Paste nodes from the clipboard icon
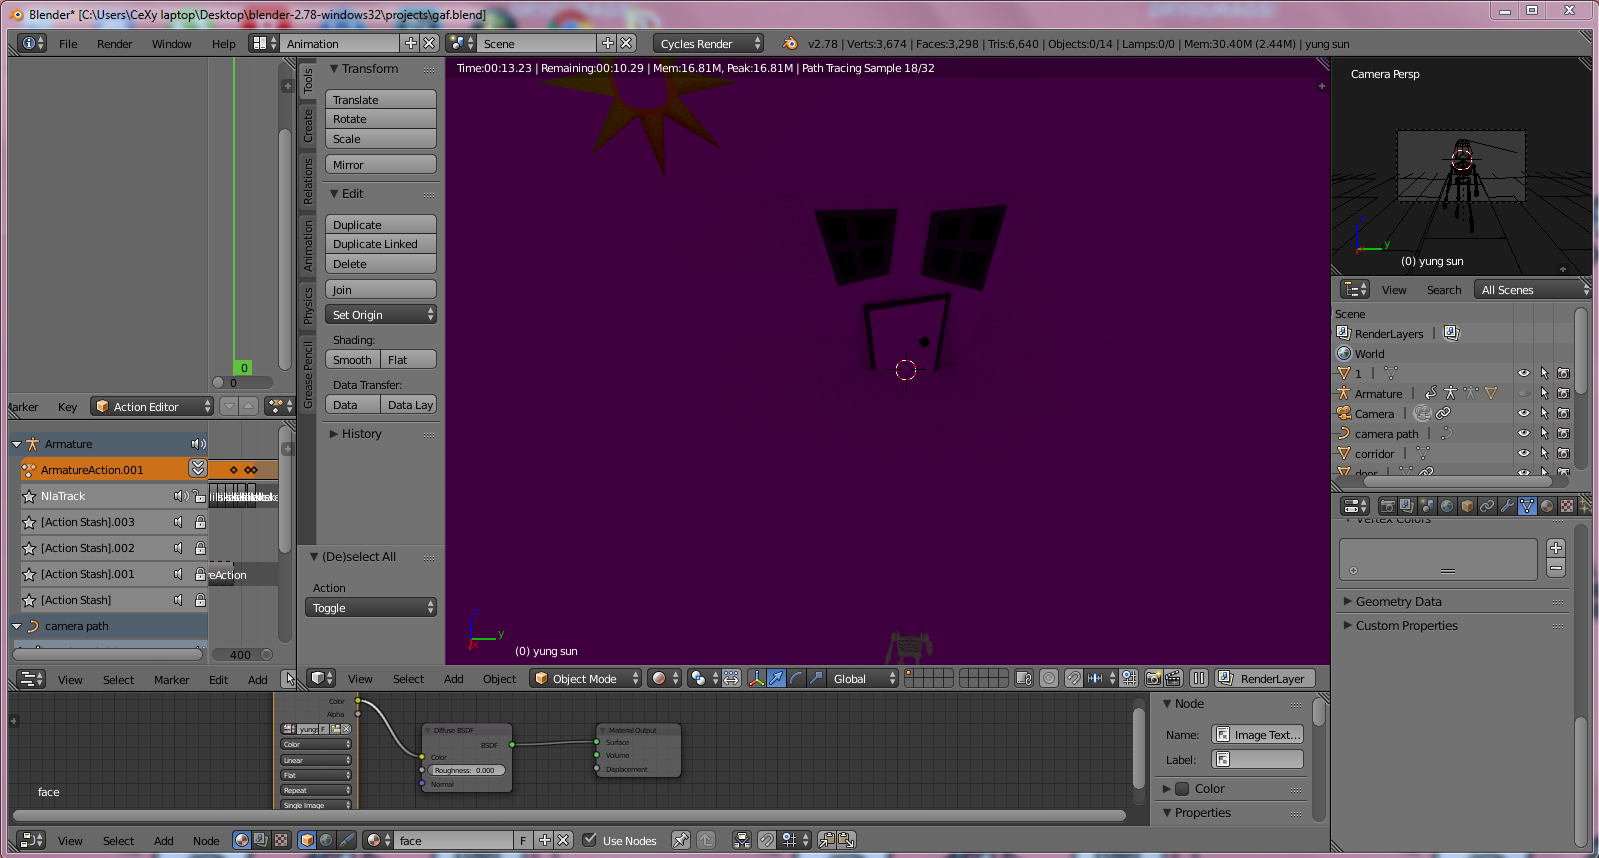This screenshot has height=858, width=1599. click(x=846, y=840)
